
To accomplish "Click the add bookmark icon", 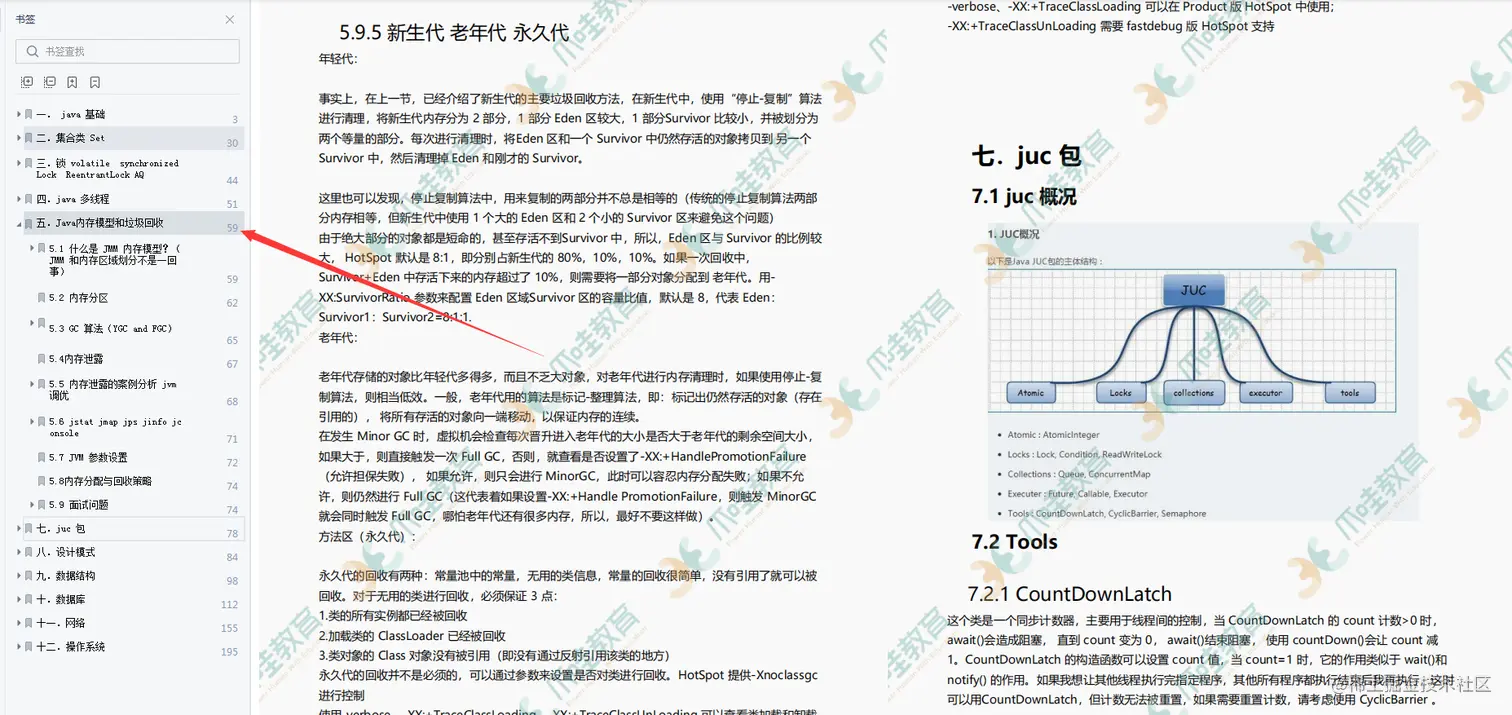I will pos(73,82).
